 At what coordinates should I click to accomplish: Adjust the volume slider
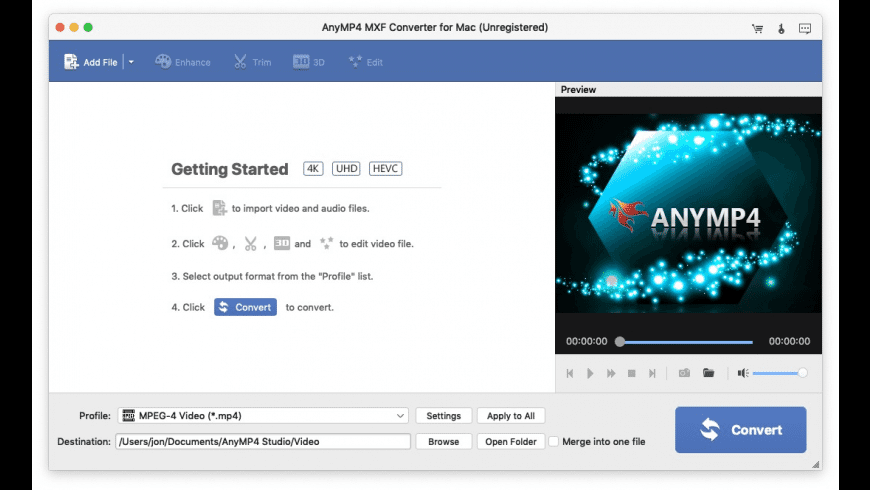(x=779, y=373)
